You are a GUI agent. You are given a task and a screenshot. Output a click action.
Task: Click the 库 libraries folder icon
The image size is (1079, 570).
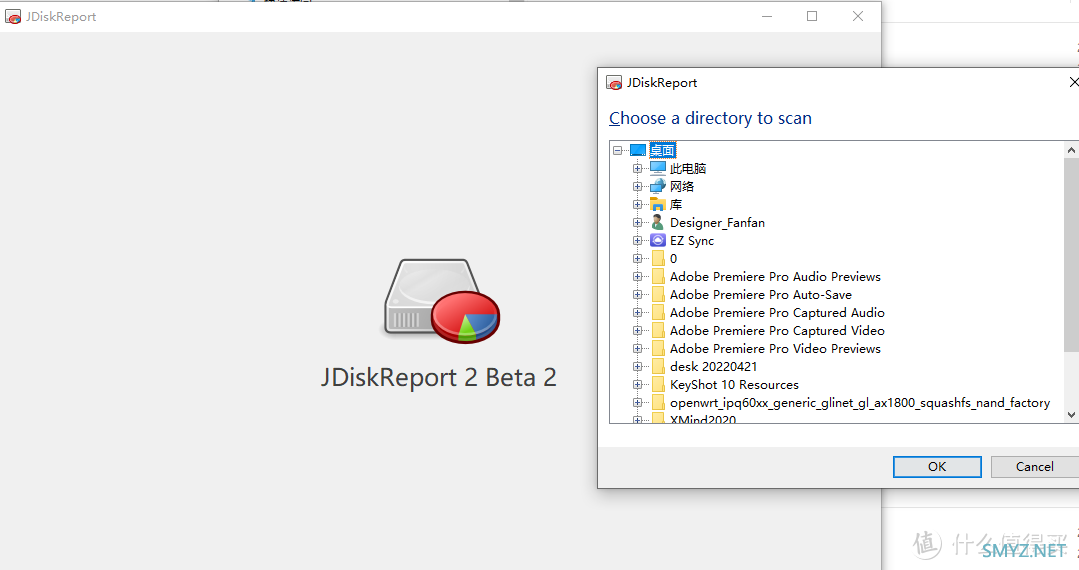pyautogui.click(x=658, y=204)
